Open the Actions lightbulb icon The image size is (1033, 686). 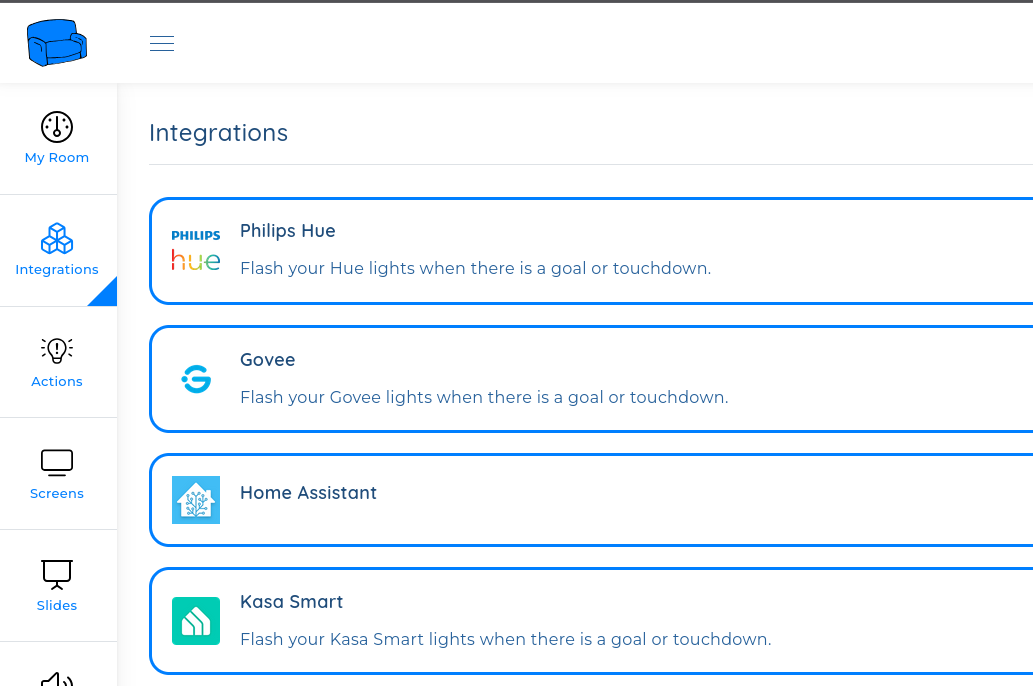pos(57,351)
